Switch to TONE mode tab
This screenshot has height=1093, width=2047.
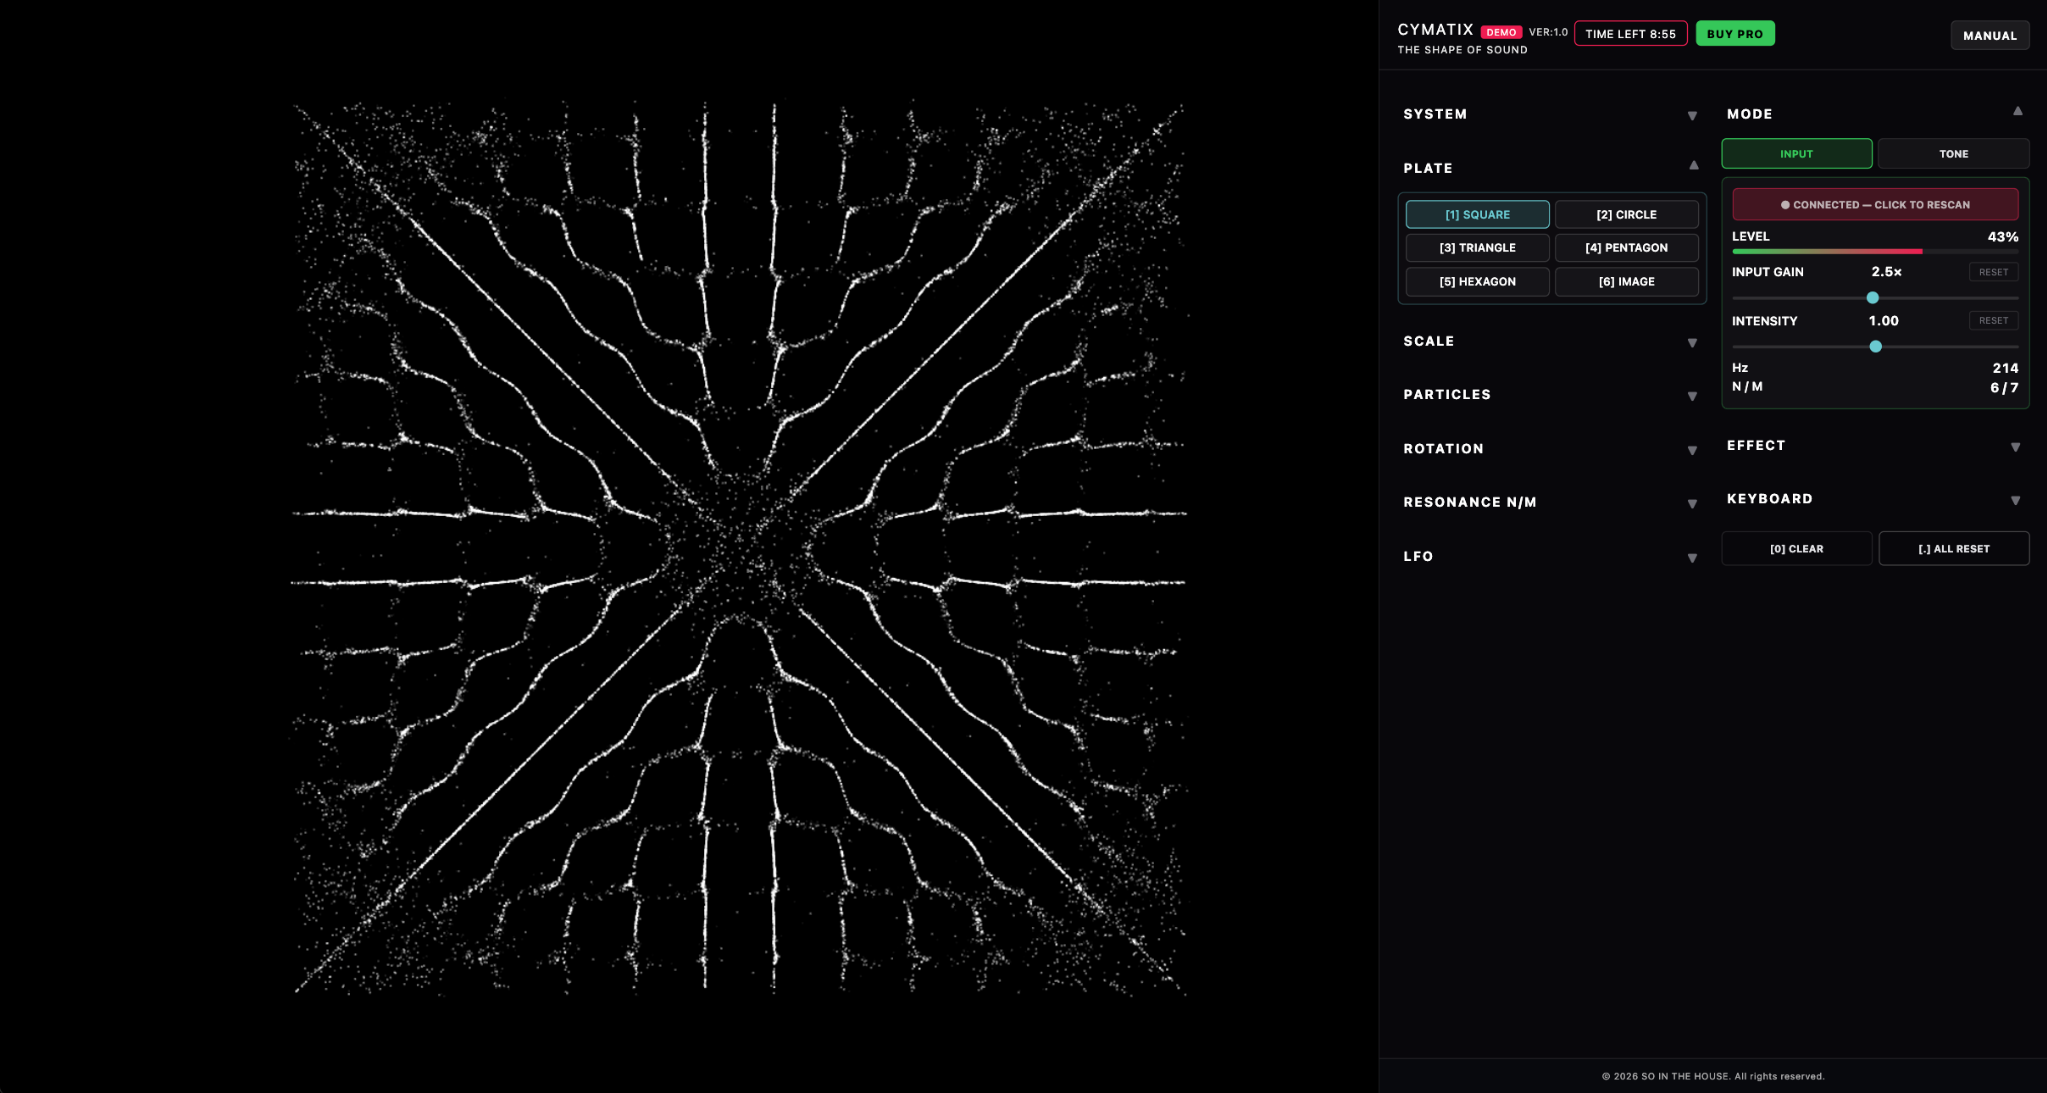point(1953,154)
